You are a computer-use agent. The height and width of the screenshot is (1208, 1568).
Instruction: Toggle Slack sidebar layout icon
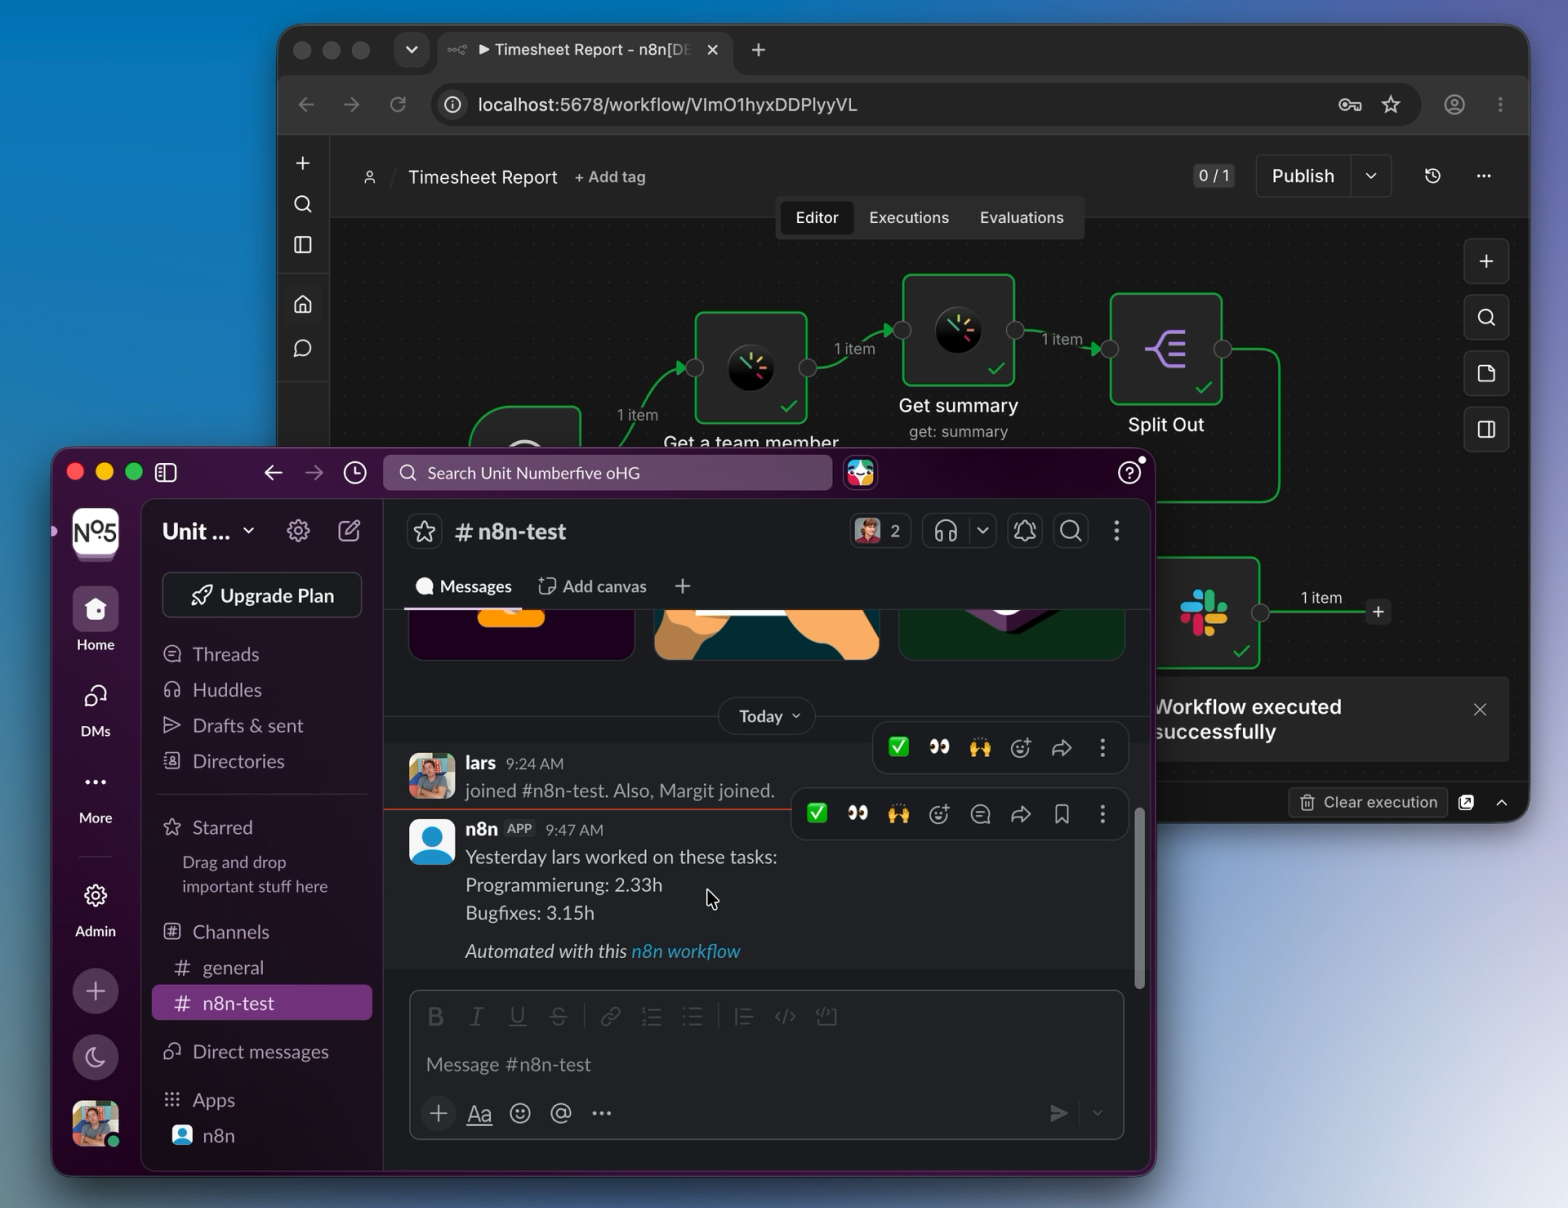(166, 472)
